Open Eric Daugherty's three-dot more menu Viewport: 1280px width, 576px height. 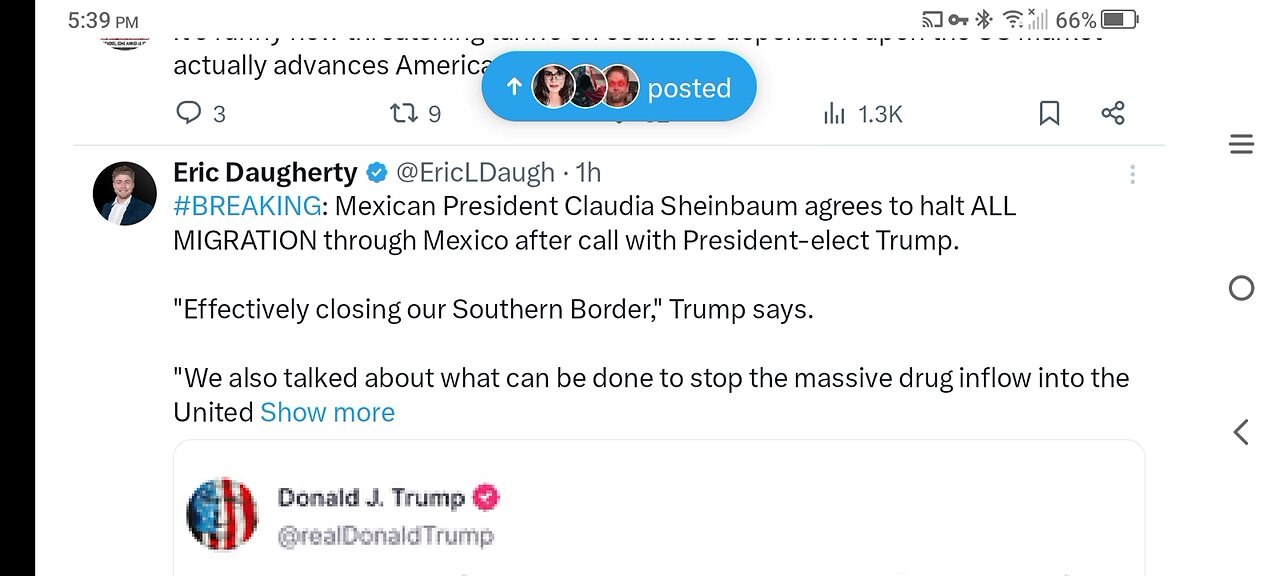(x=1132, y=174)
